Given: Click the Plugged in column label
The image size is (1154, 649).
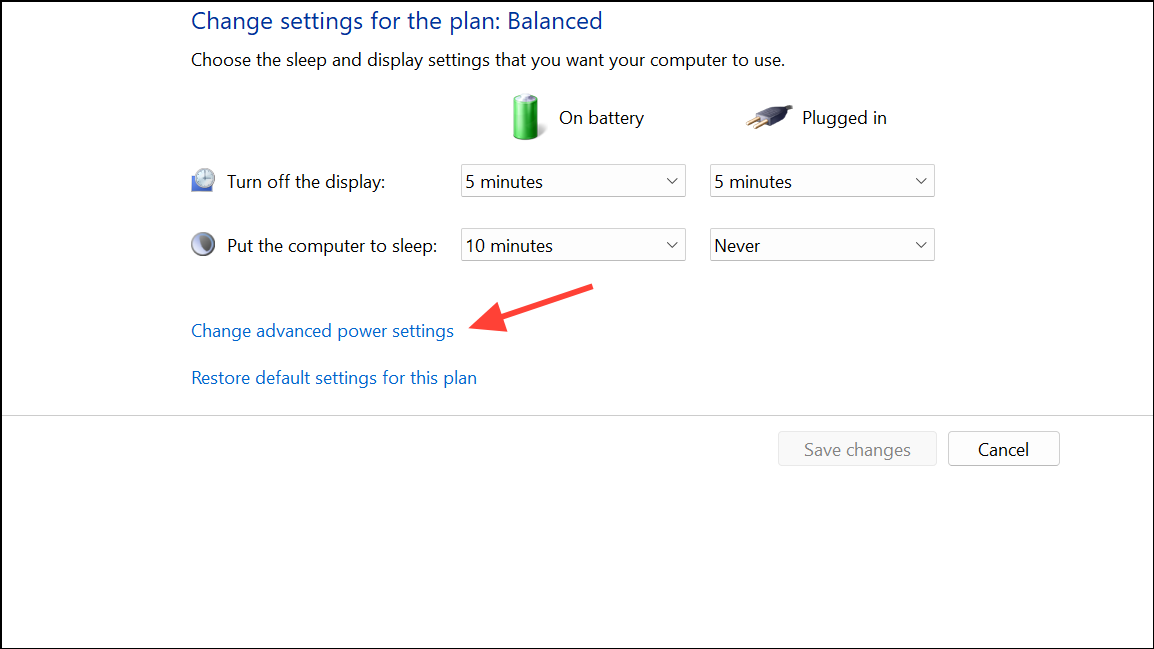Looking at the screenshot, I should (844, 117).
